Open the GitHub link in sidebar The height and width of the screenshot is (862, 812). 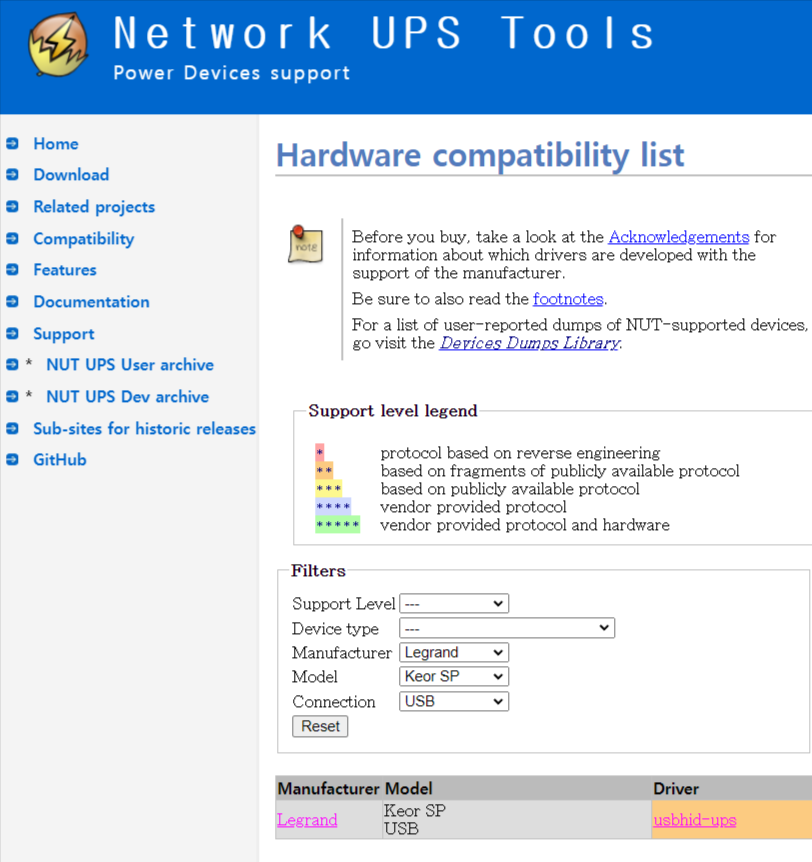coord(60,459)
